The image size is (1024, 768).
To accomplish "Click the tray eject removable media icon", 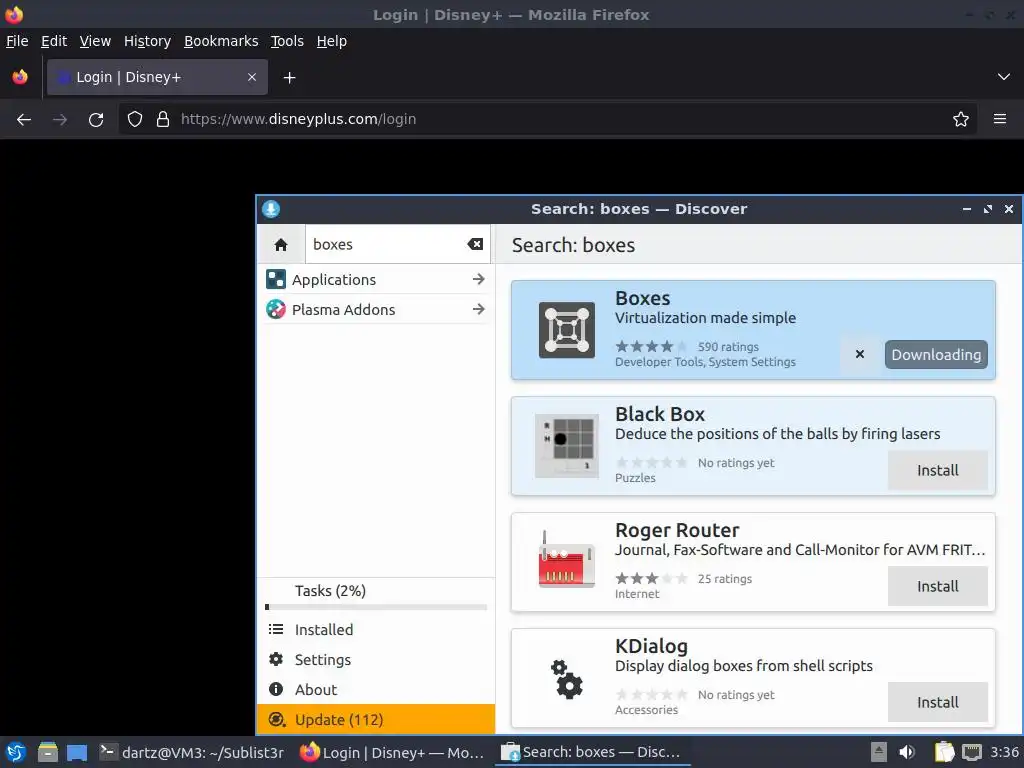I will tap(879, 752).
